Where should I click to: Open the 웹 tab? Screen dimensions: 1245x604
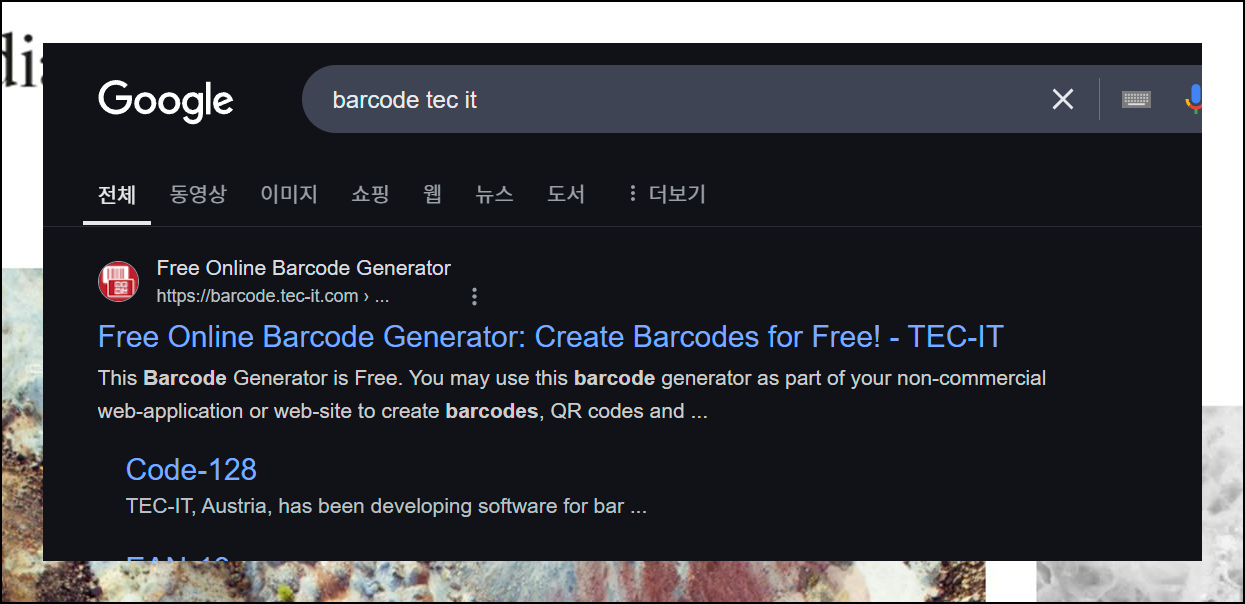click(x=432, y=194)
